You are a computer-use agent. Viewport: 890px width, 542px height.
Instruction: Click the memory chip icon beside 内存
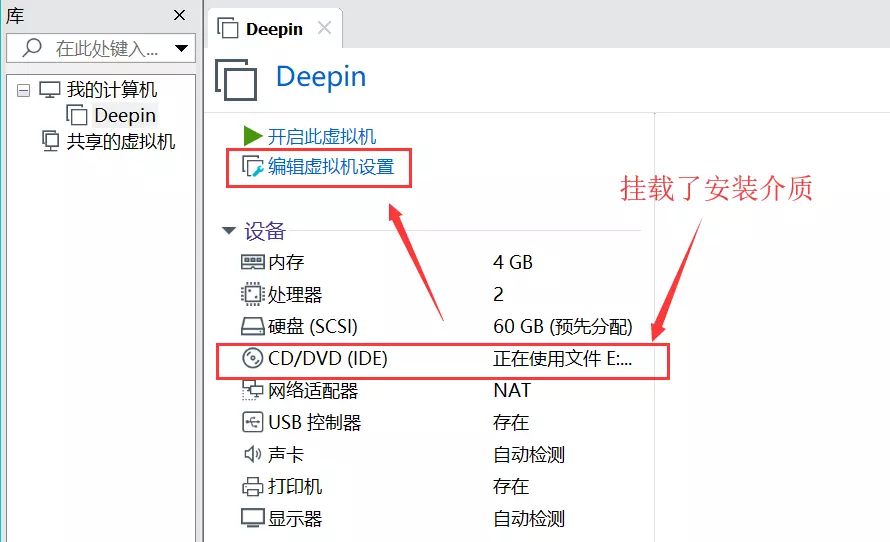pos(253,262)
